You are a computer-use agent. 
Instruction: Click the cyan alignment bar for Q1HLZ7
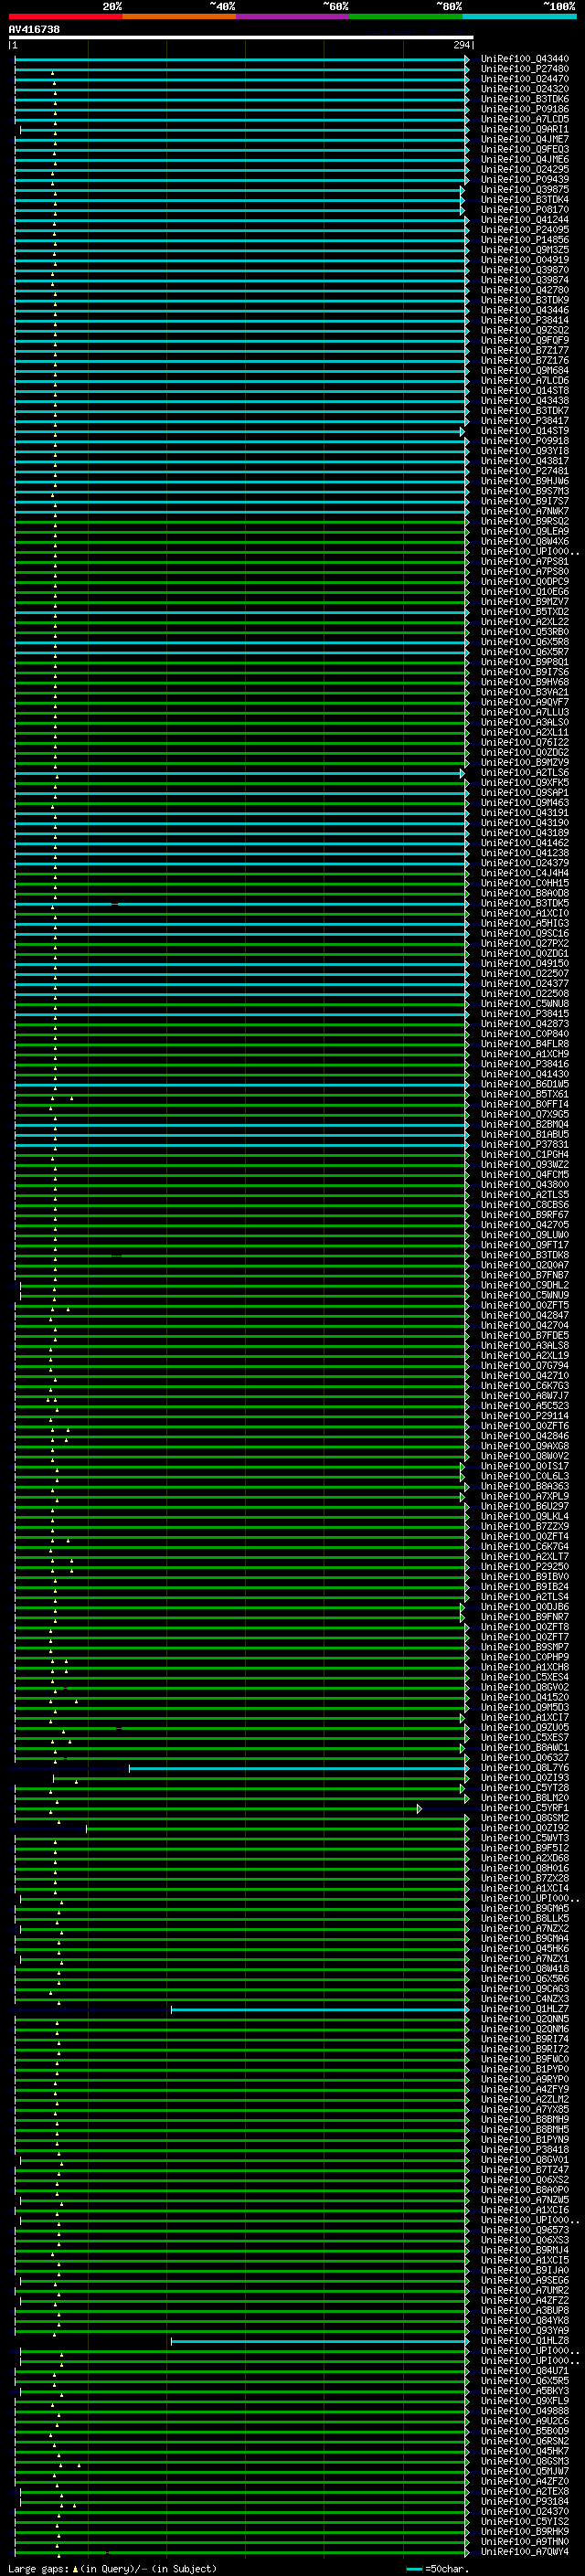(x=318, y=2009)
